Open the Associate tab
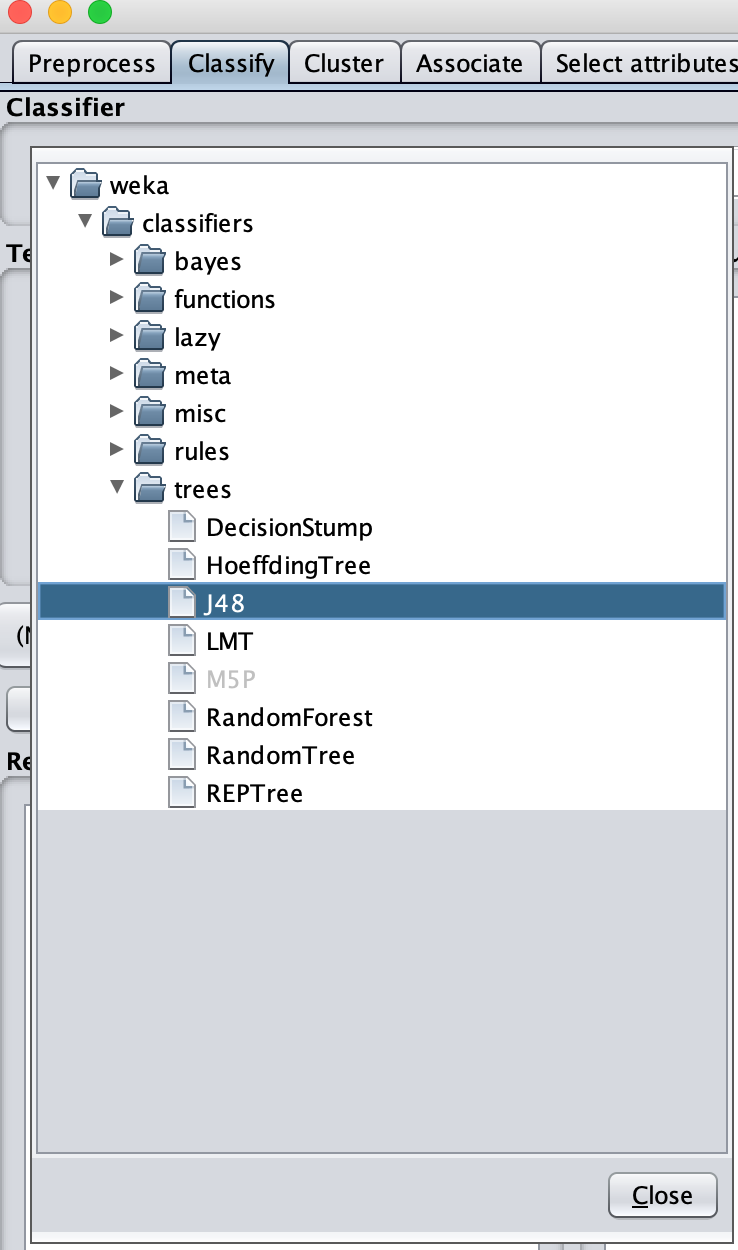738x1250 pixels. [x=470, y=63]
